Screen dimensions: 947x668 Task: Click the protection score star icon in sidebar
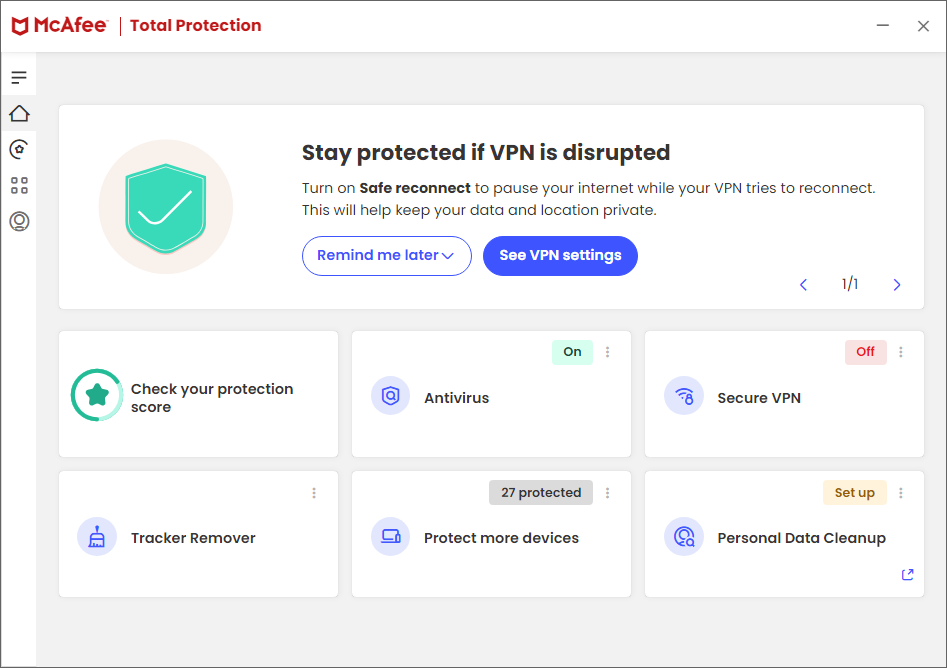(x=18, y=149)
